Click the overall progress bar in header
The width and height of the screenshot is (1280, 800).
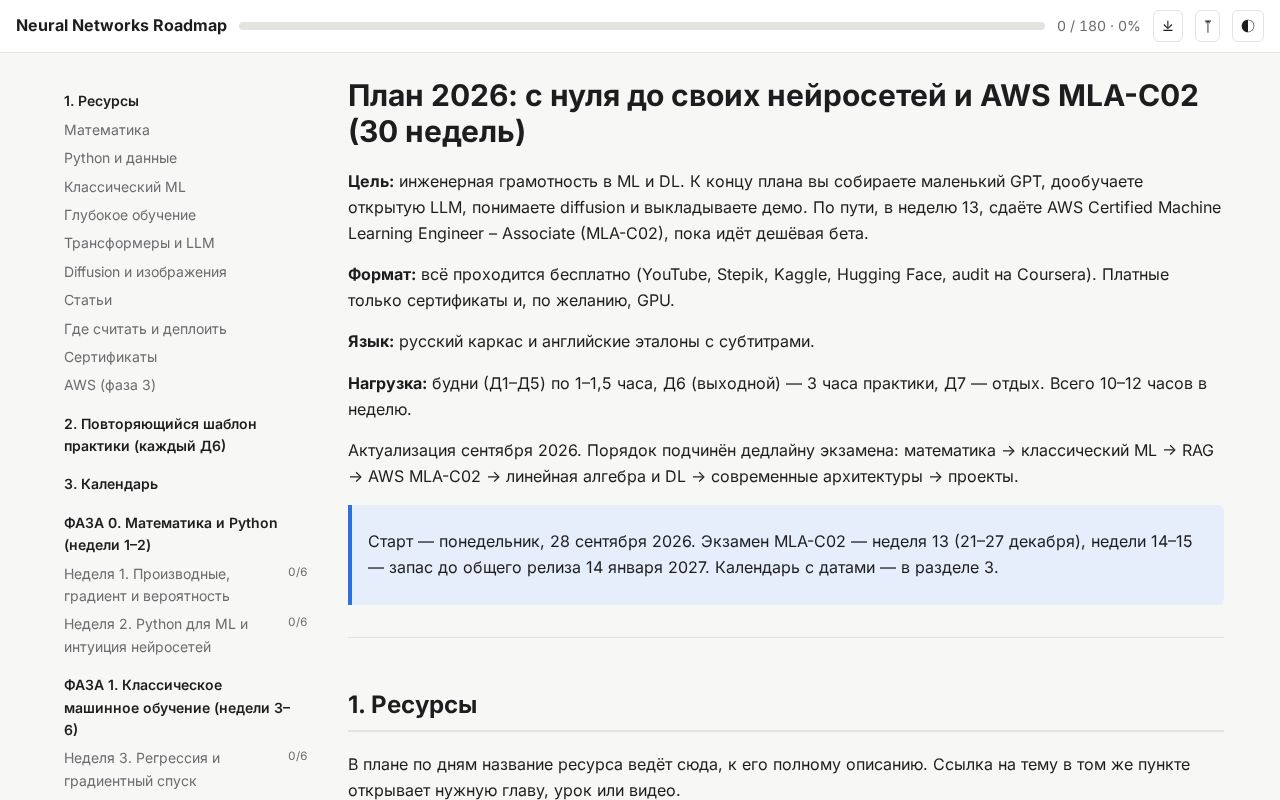coord(642,26)
